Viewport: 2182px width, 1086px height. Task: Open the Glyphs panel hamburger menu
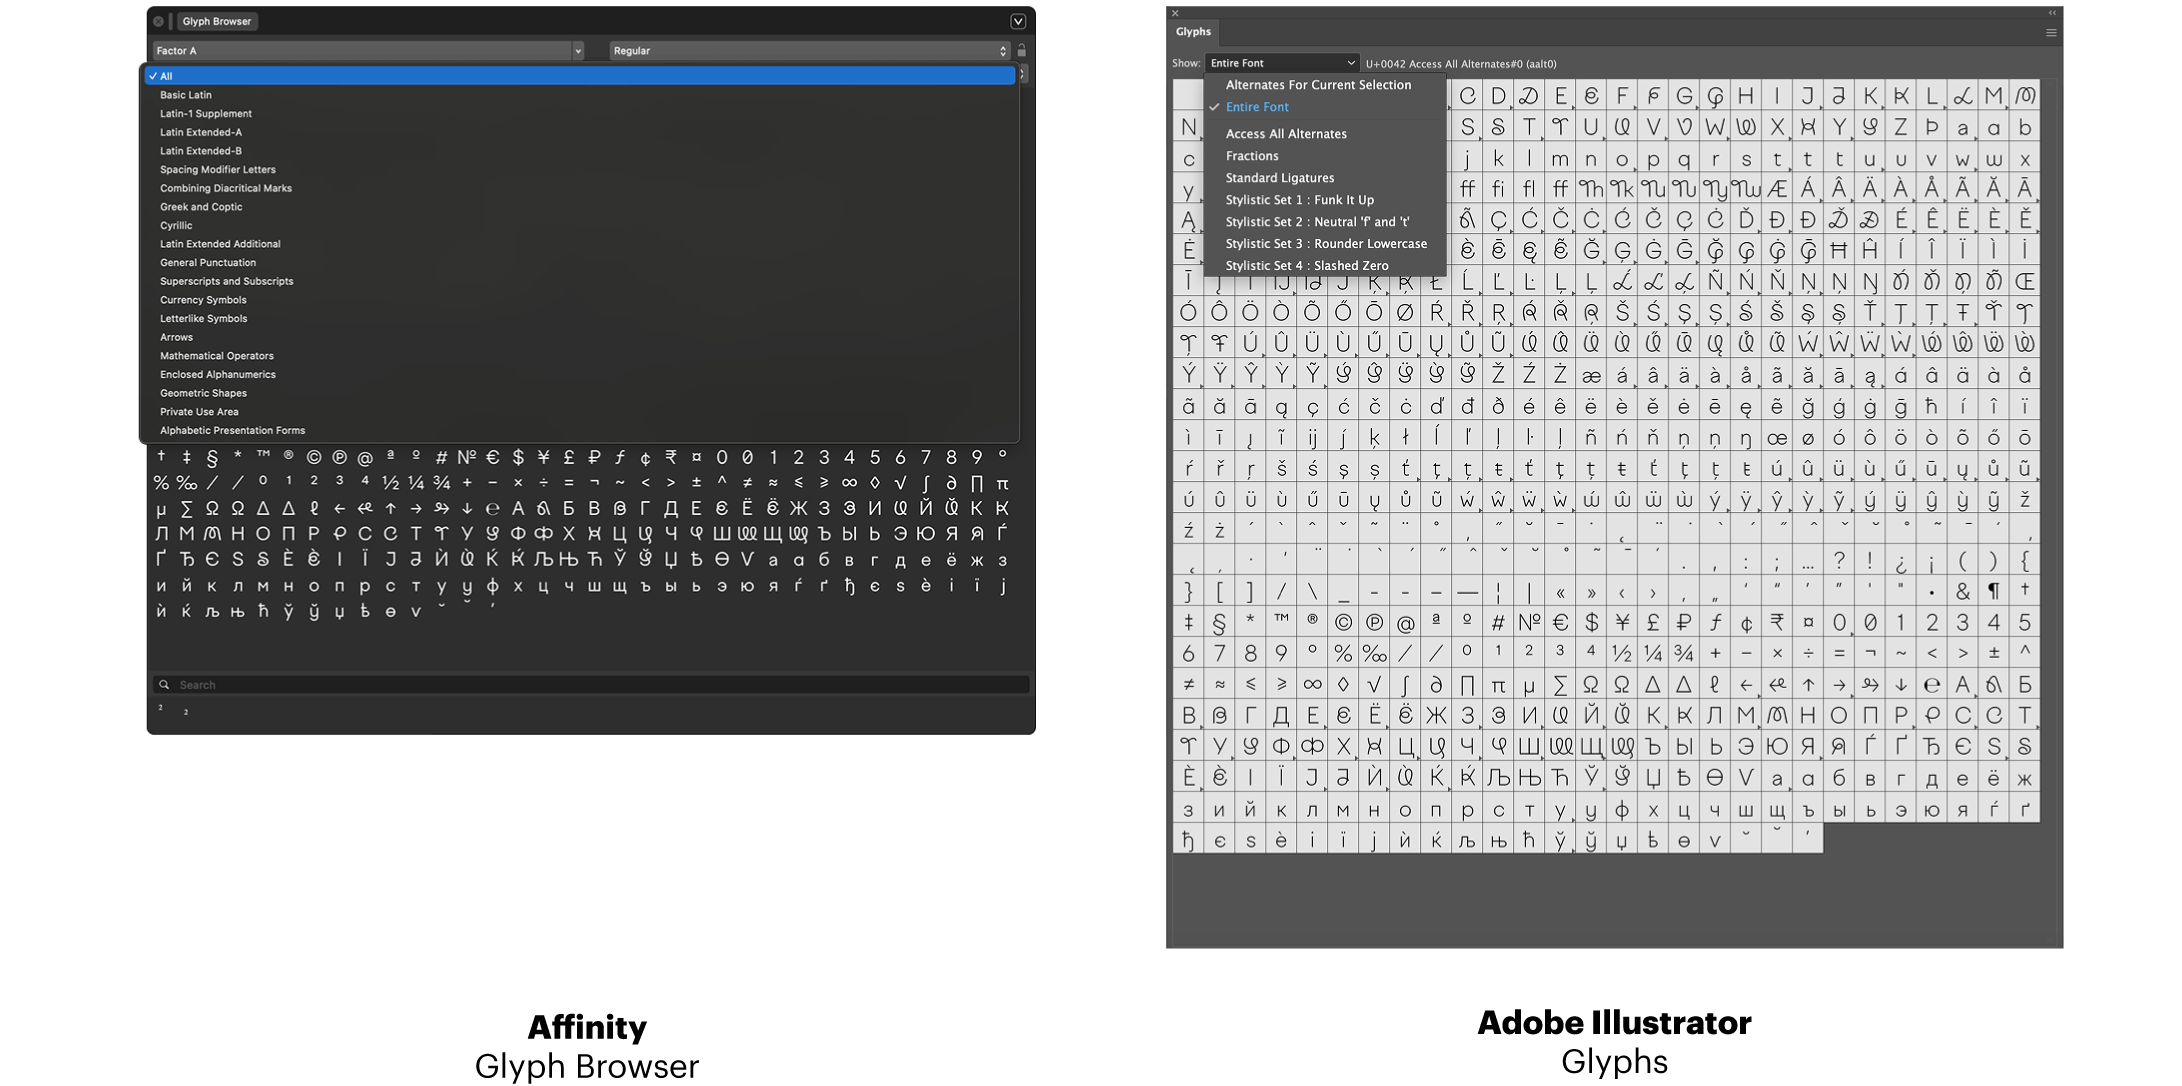coord(2051,33)
